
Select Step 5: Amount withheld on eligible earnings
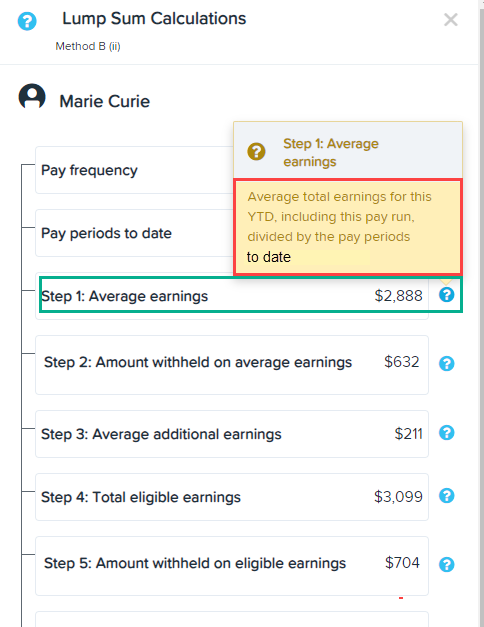[x=232, y=566]
